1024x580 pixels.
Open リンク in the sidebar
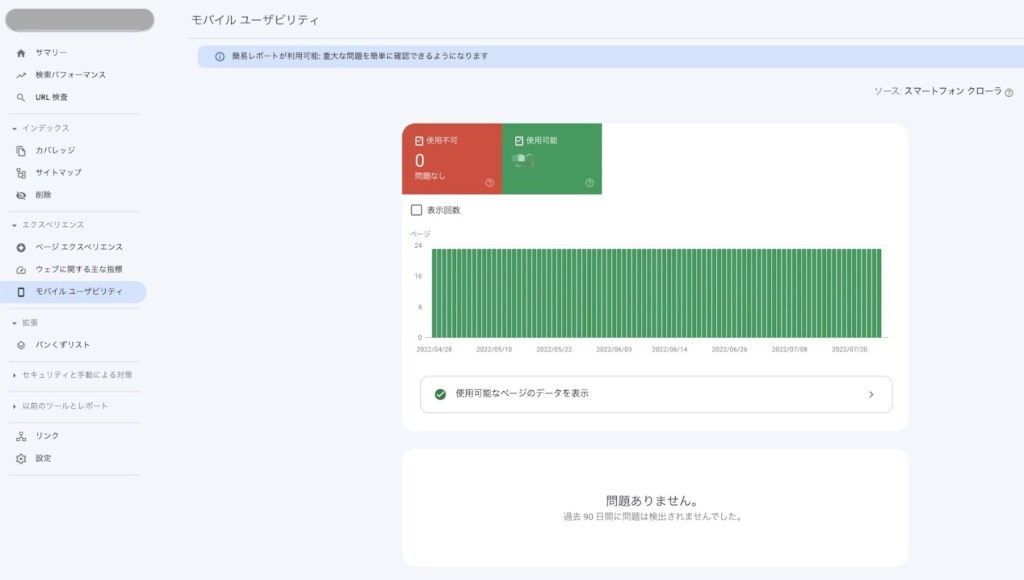[x=47, y=436]
